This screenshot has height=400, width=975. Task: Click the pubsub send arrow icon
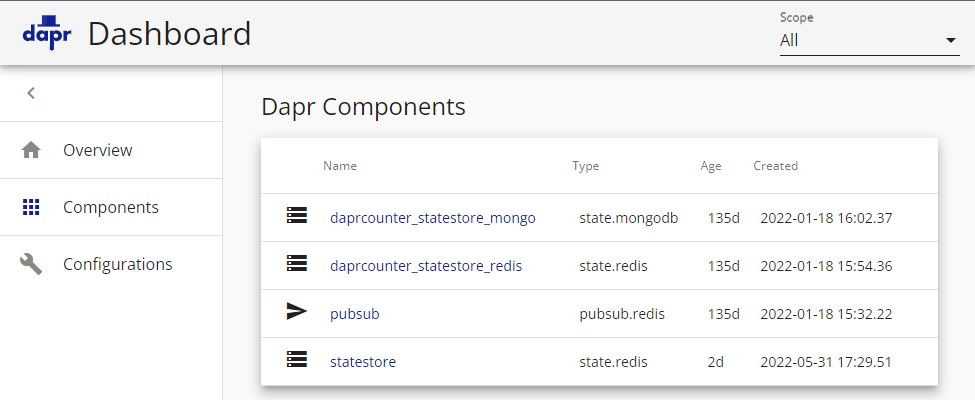point(296,312)
